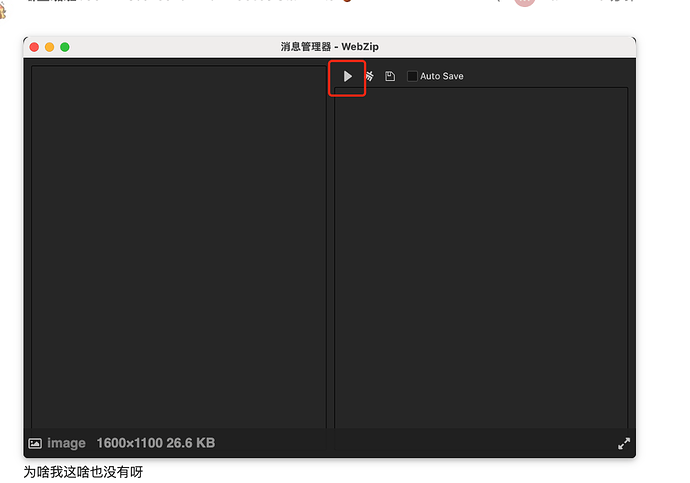Click the clear broom icon
The width and height of the screenshot is (690, 483).
pos(370,76)
